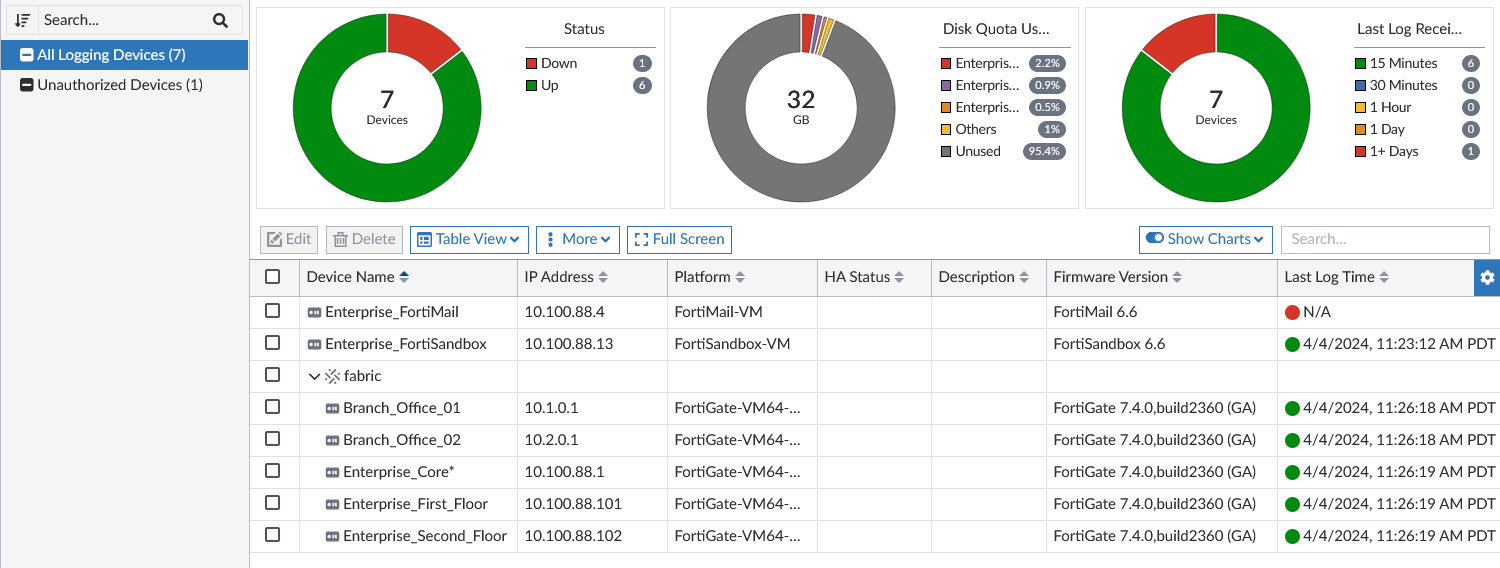Check the select-all header checkbox
The height and width of the screenshot is (568, 1500).
[272, 277]
